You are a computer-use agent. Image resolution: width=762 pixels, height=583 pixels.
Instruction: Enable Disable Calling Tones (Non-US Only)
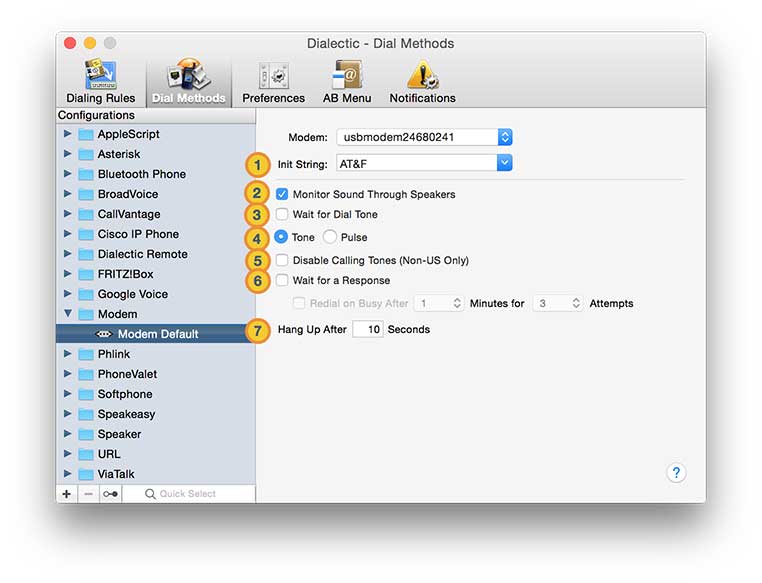tap(281, 260)
